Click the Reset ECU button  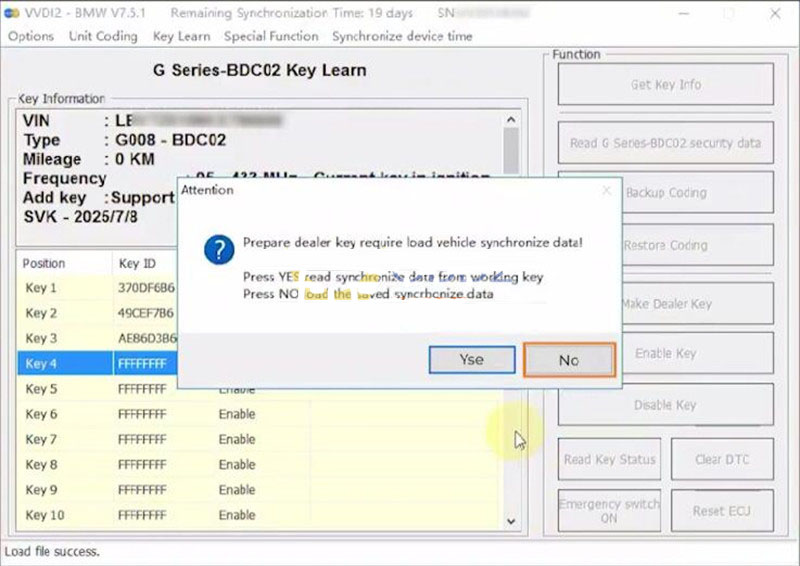[722, 511]
